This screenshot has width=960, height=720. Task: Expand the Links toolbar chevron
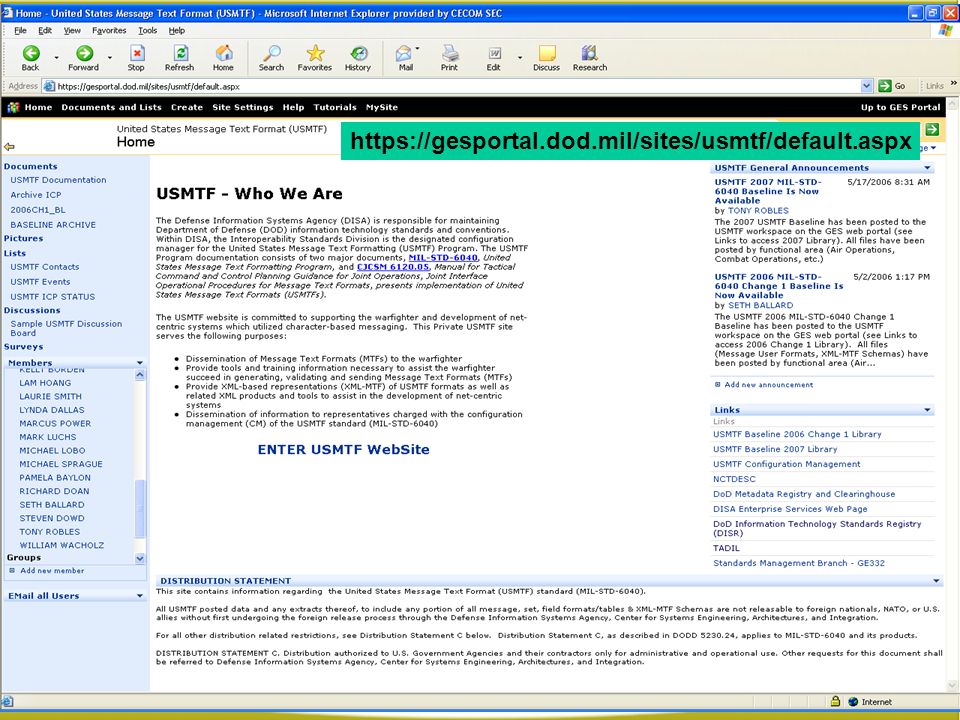(x=953, y=83)
